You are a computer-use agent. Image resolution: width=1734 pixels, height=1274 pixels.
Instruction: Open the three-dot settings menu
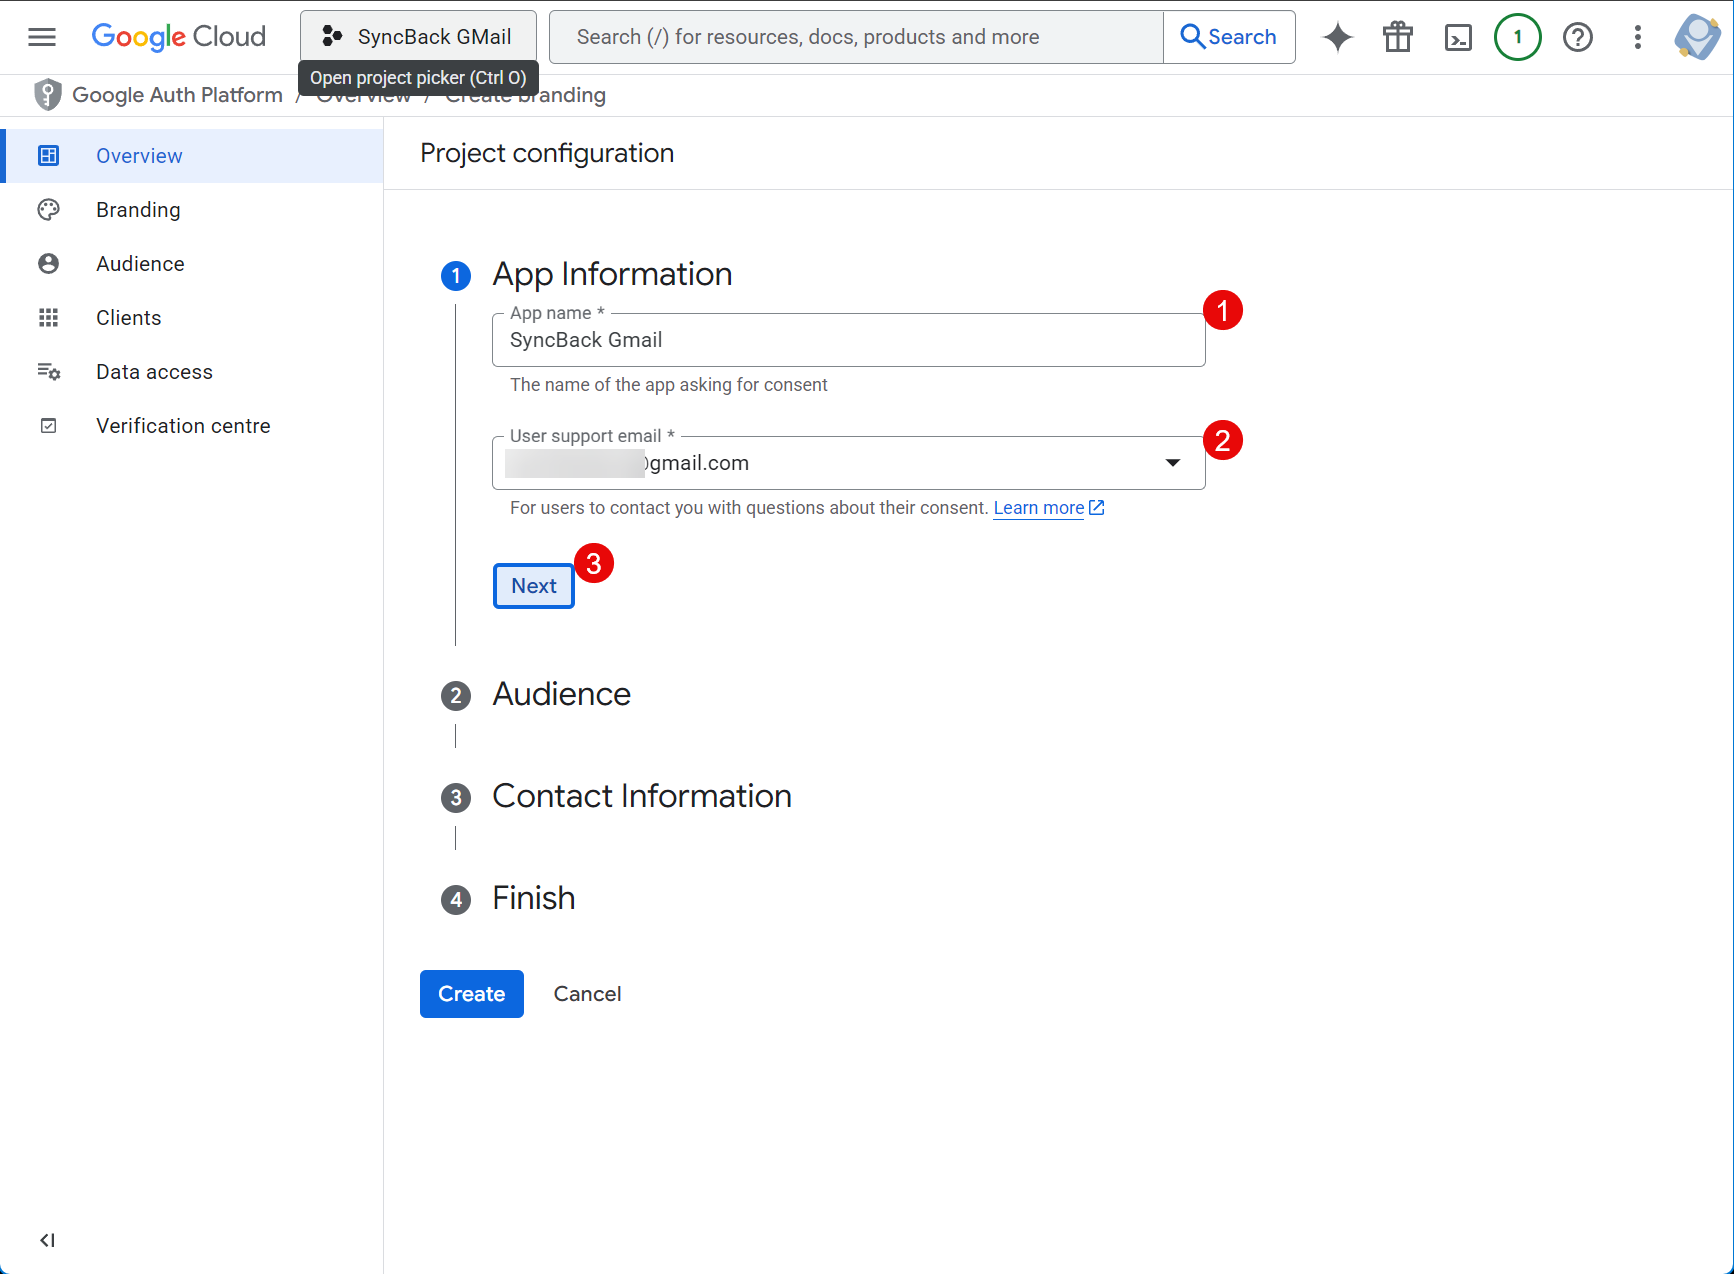(x=1637, y=37)
